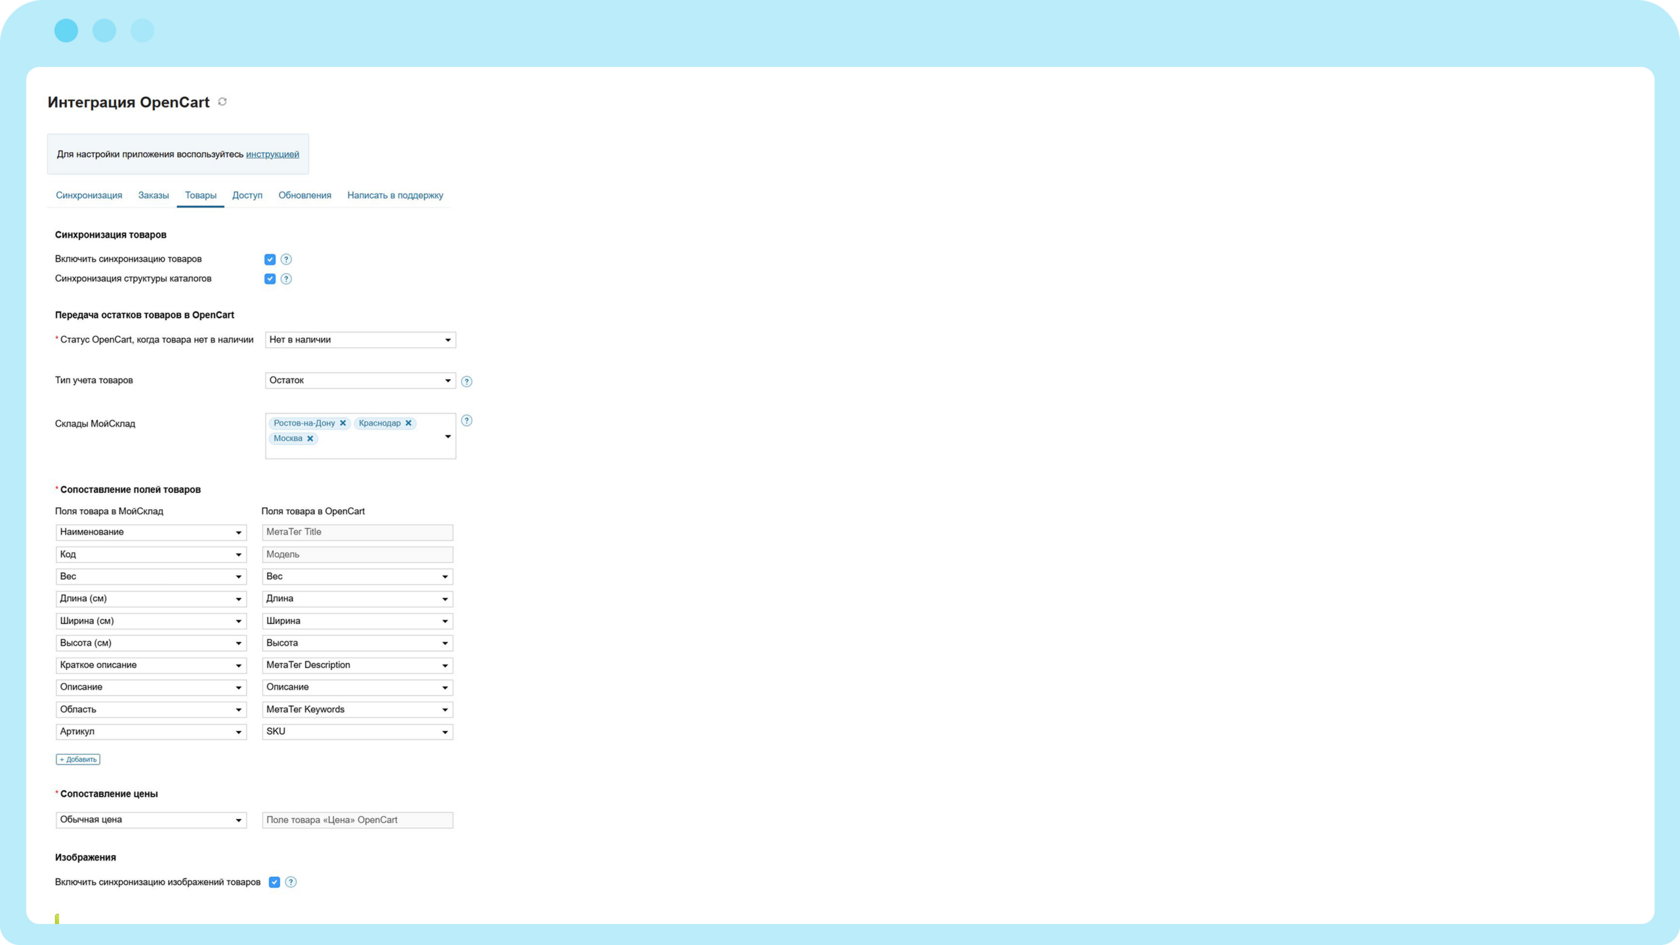Open the МетаТег Keywords dropdown

tap(357, 709)
